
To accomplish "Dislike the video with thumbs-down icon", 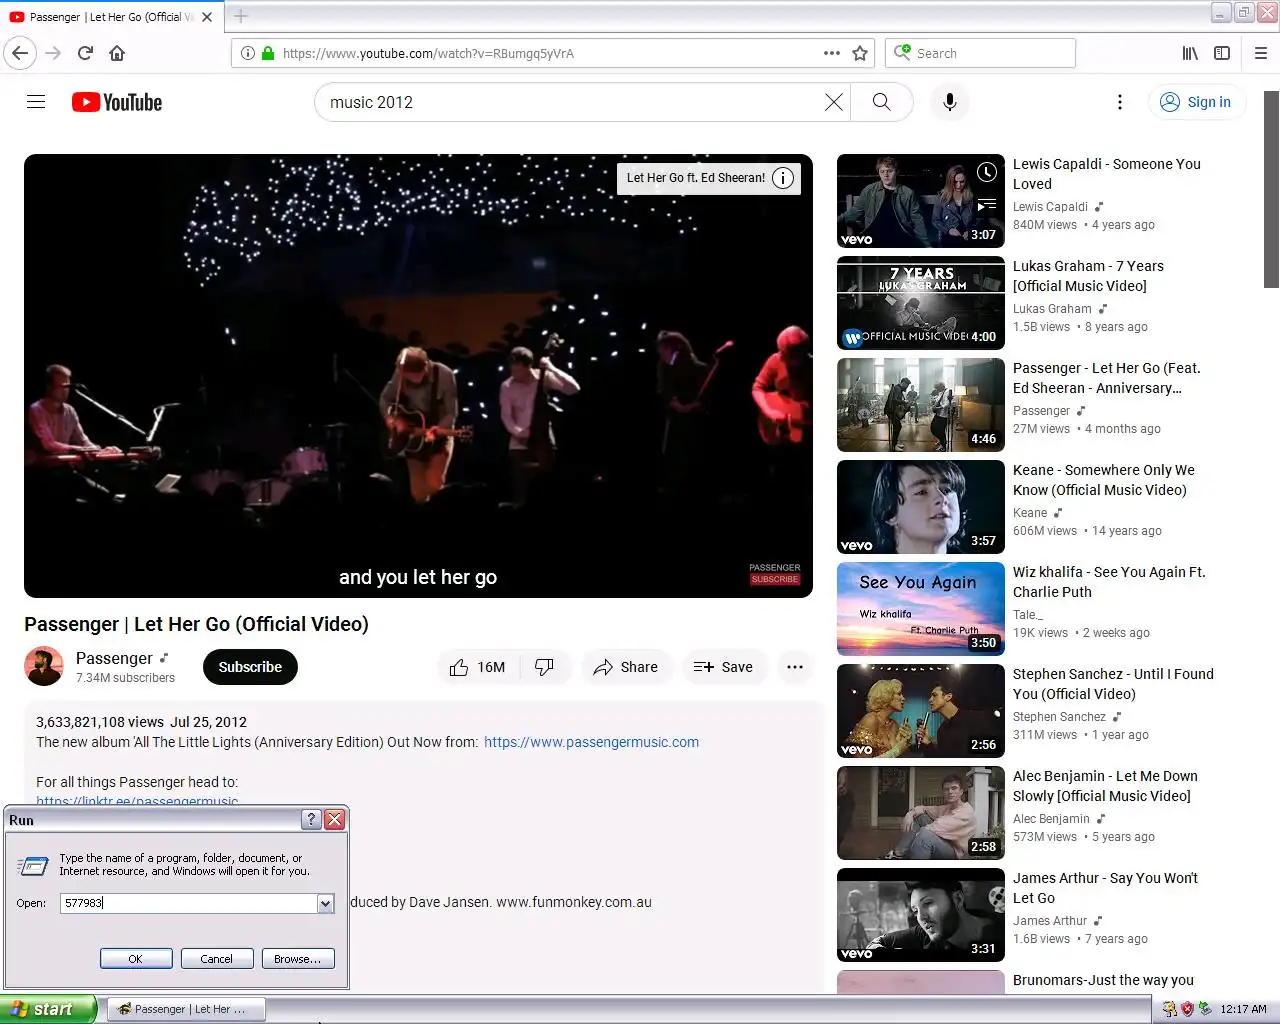I will tap(545, 667).
